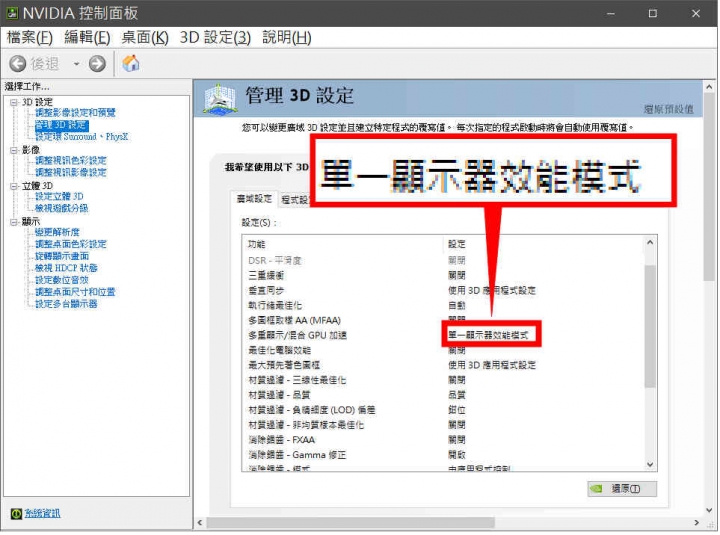Image resolution: width=720 pixels, height=535 pixels.
Task: Switch to the 程式設定 tab
Action: tap(295, 200)
